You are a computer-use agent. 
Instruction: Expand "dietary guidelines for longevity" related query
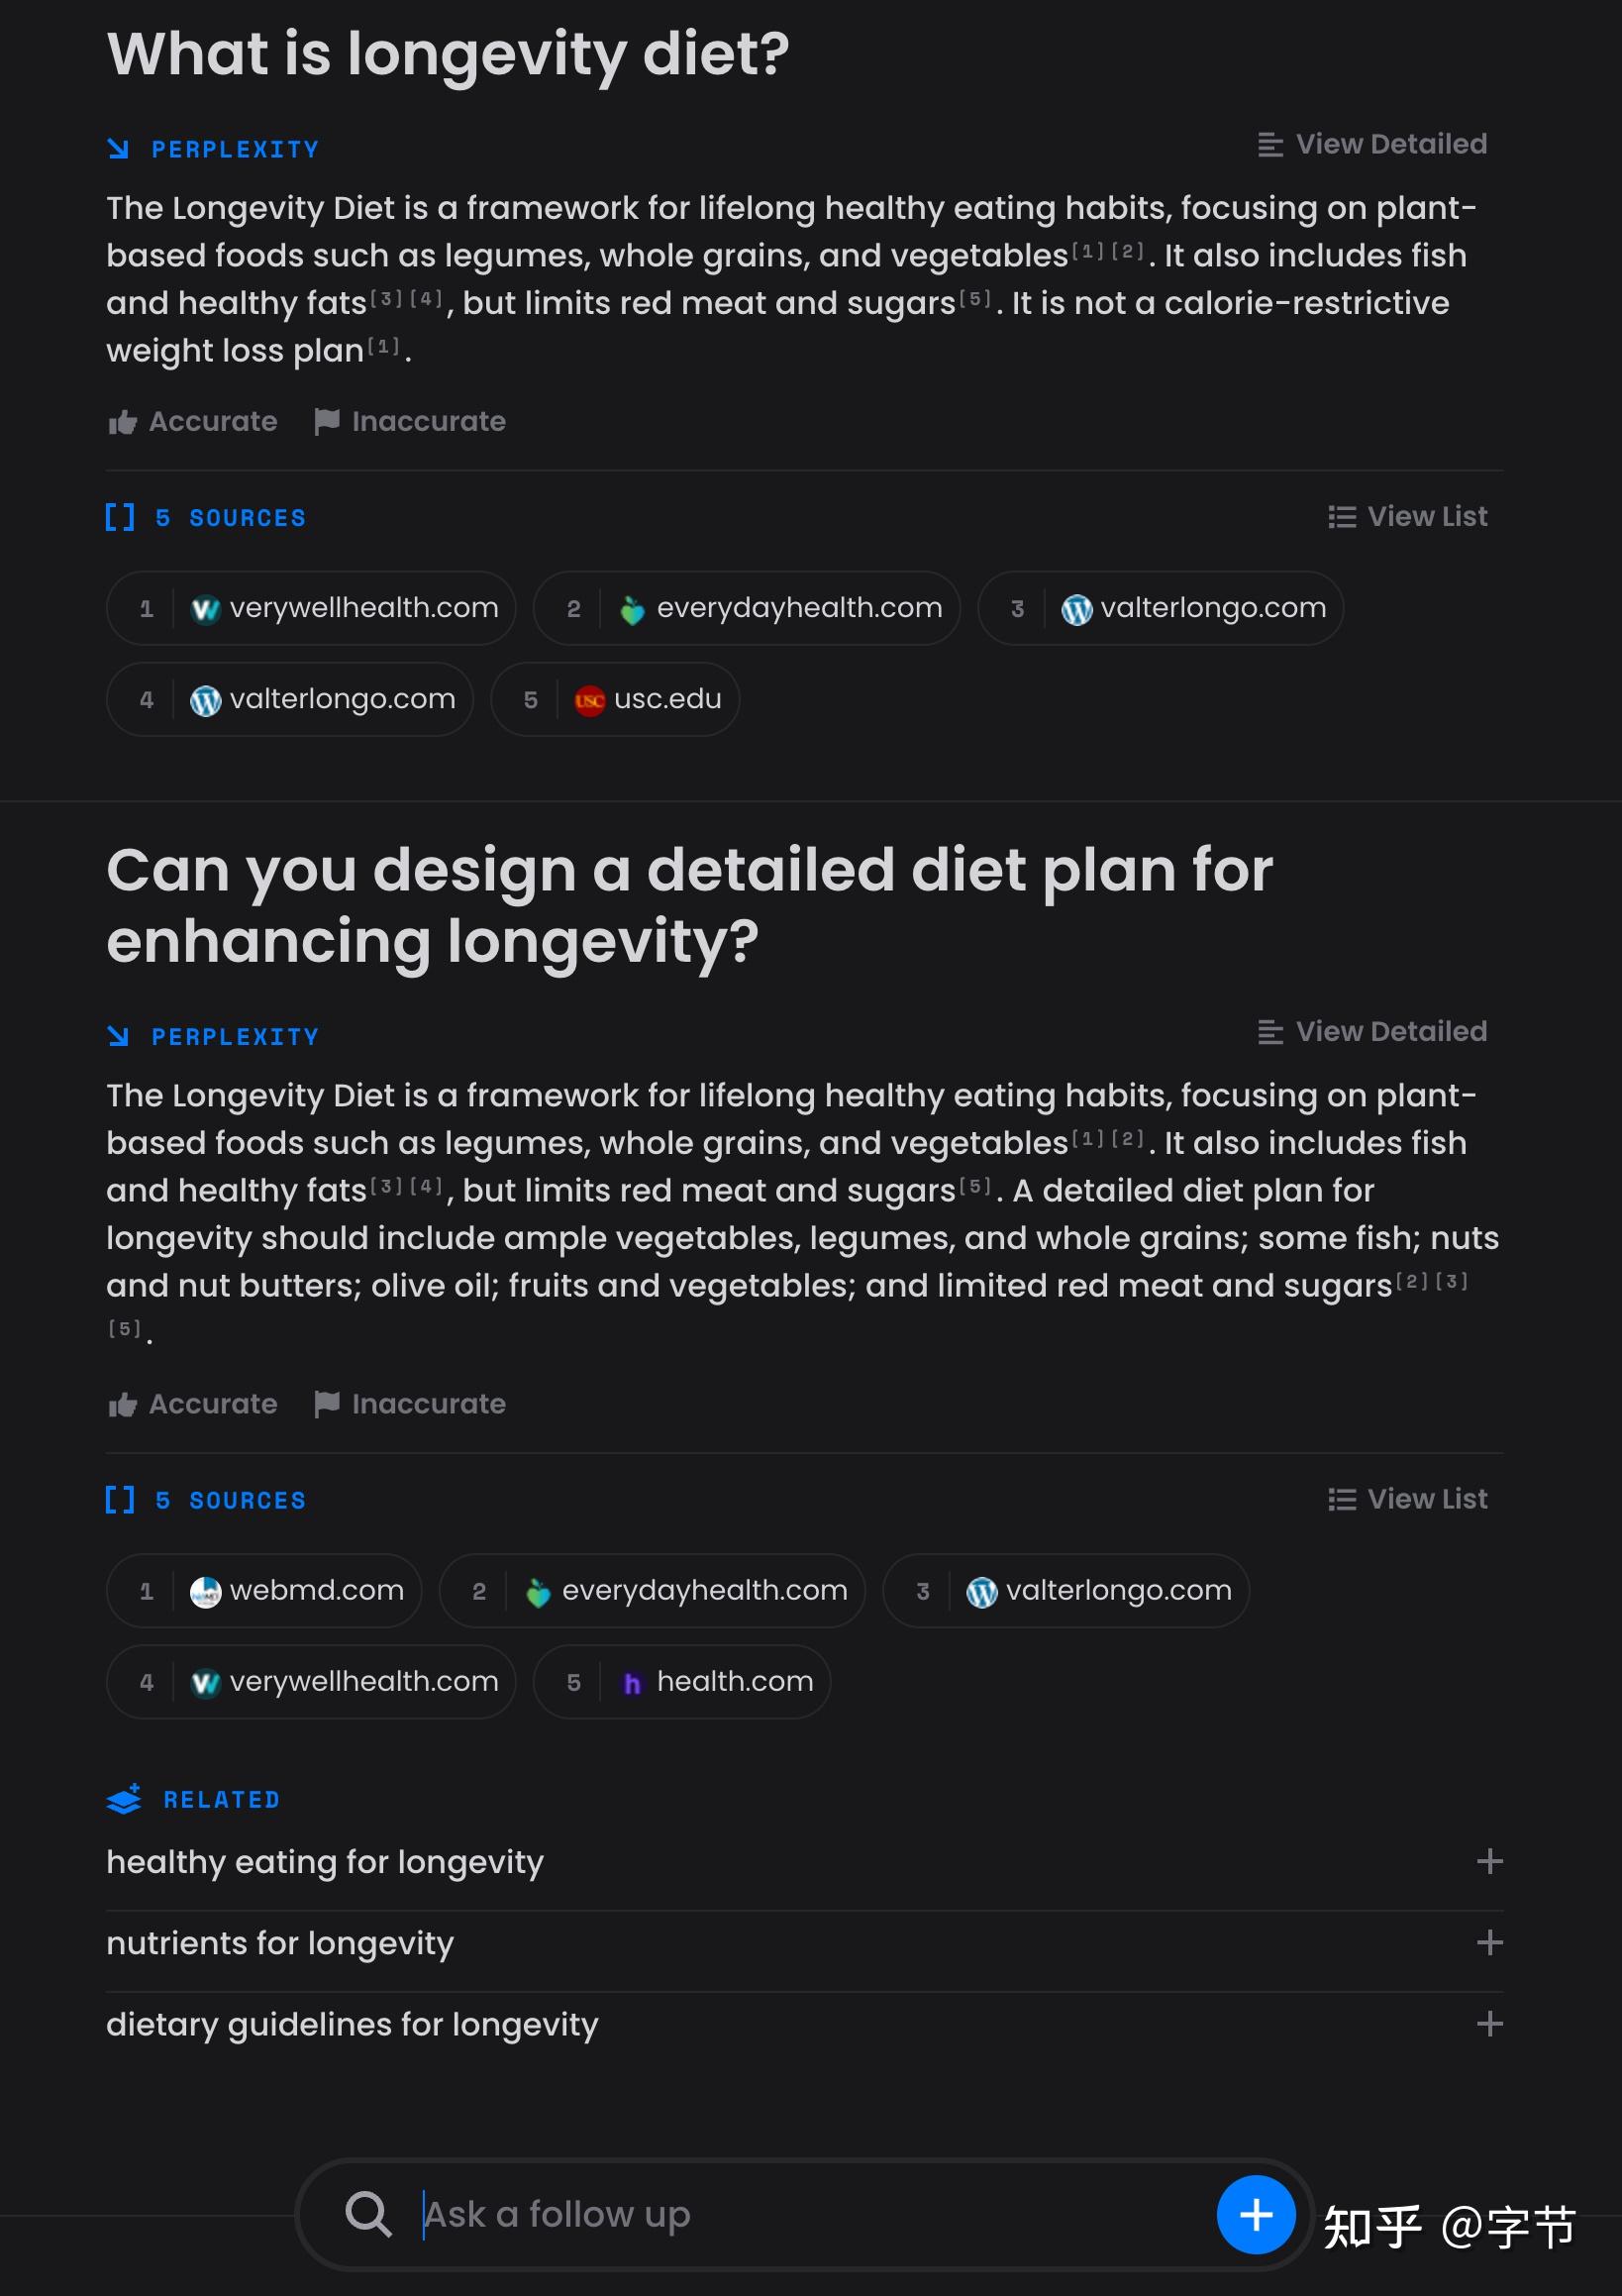1489,2024
